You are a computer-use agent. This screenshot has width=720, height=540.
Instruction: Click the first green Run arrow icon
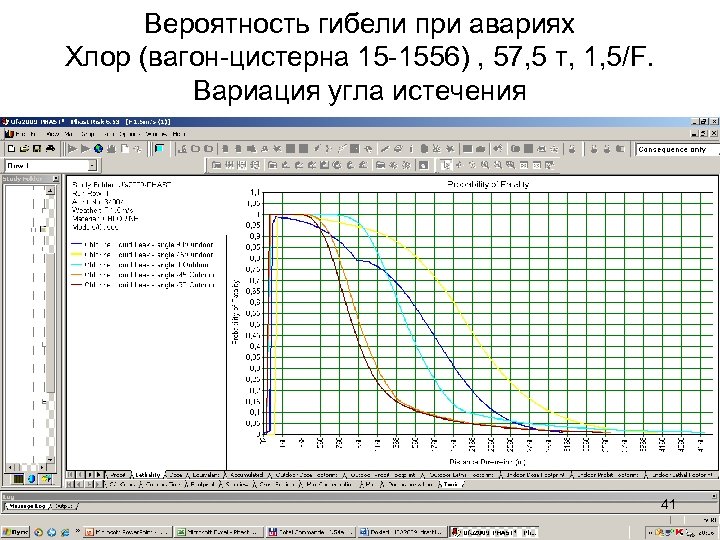[x=72, y=148]
